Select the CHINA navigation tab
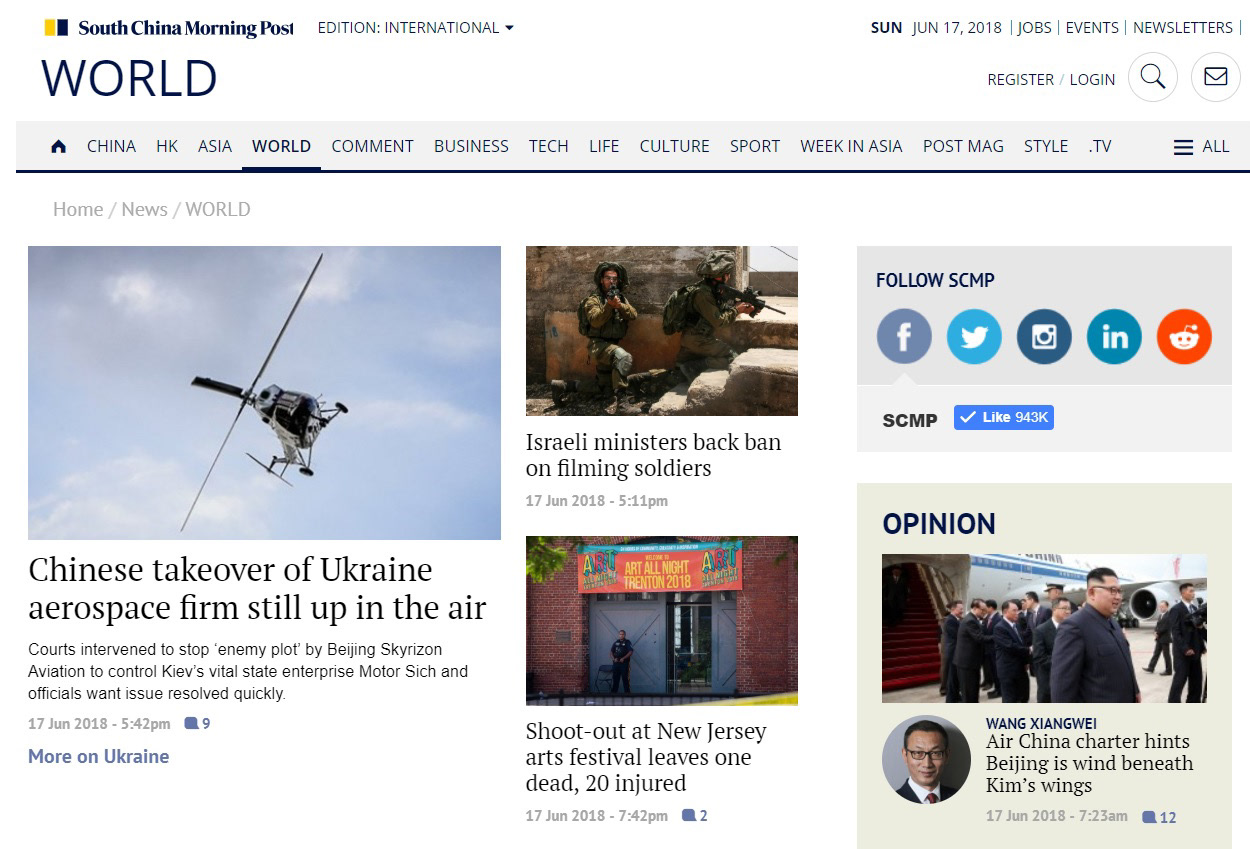 [x=111, y=146]
